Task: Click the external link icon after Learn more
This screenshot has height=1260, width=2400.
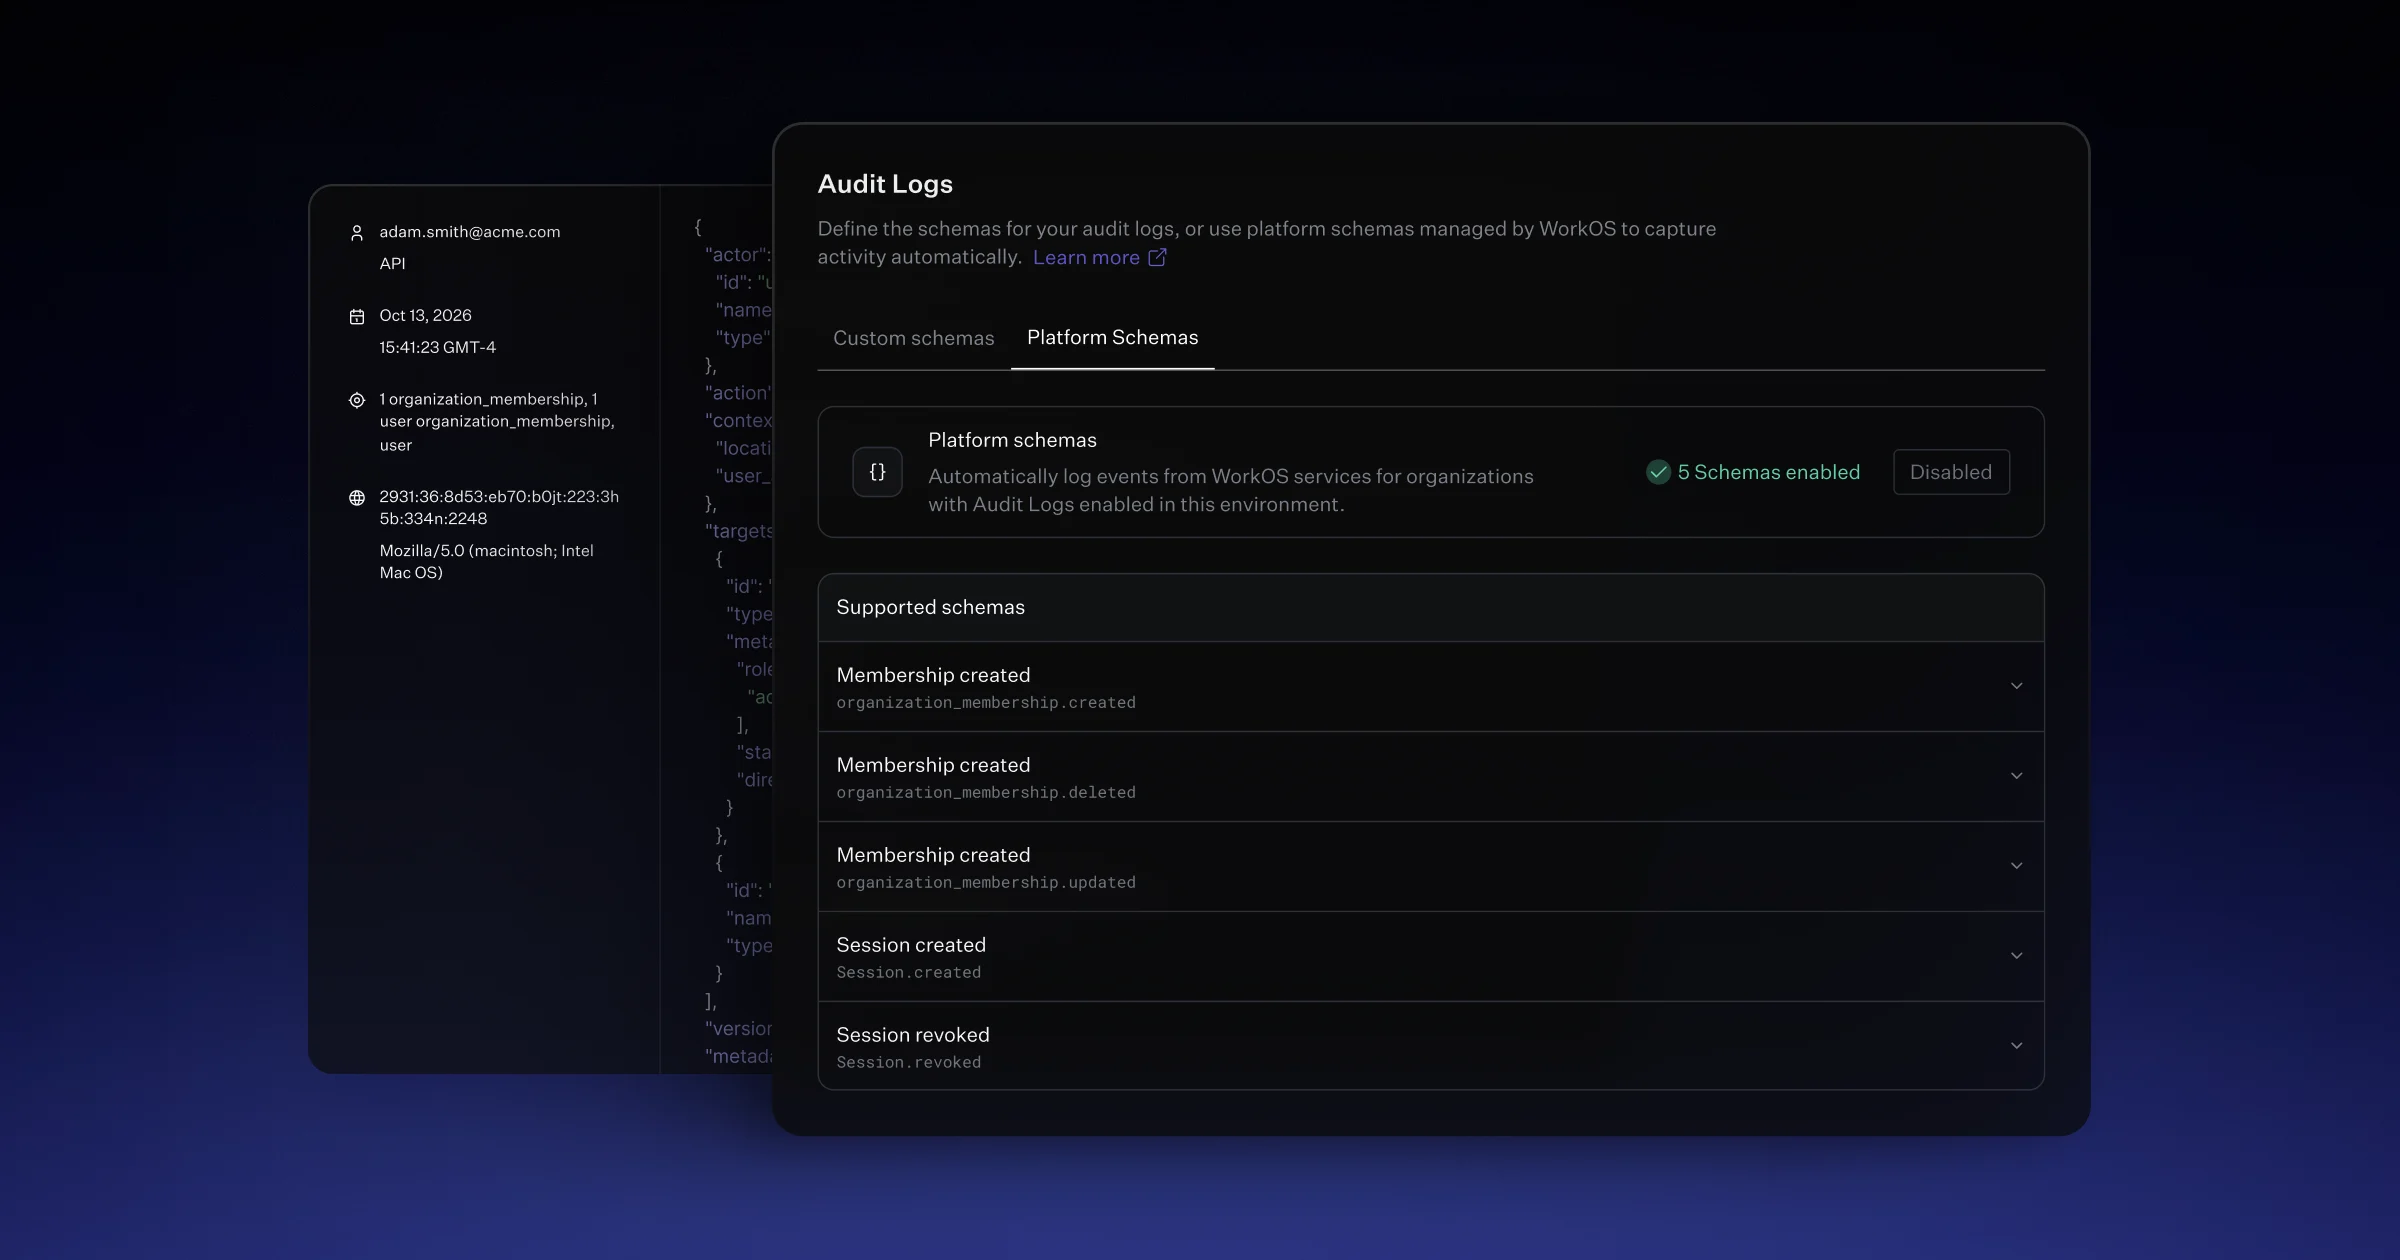Action: (1157, 257)
